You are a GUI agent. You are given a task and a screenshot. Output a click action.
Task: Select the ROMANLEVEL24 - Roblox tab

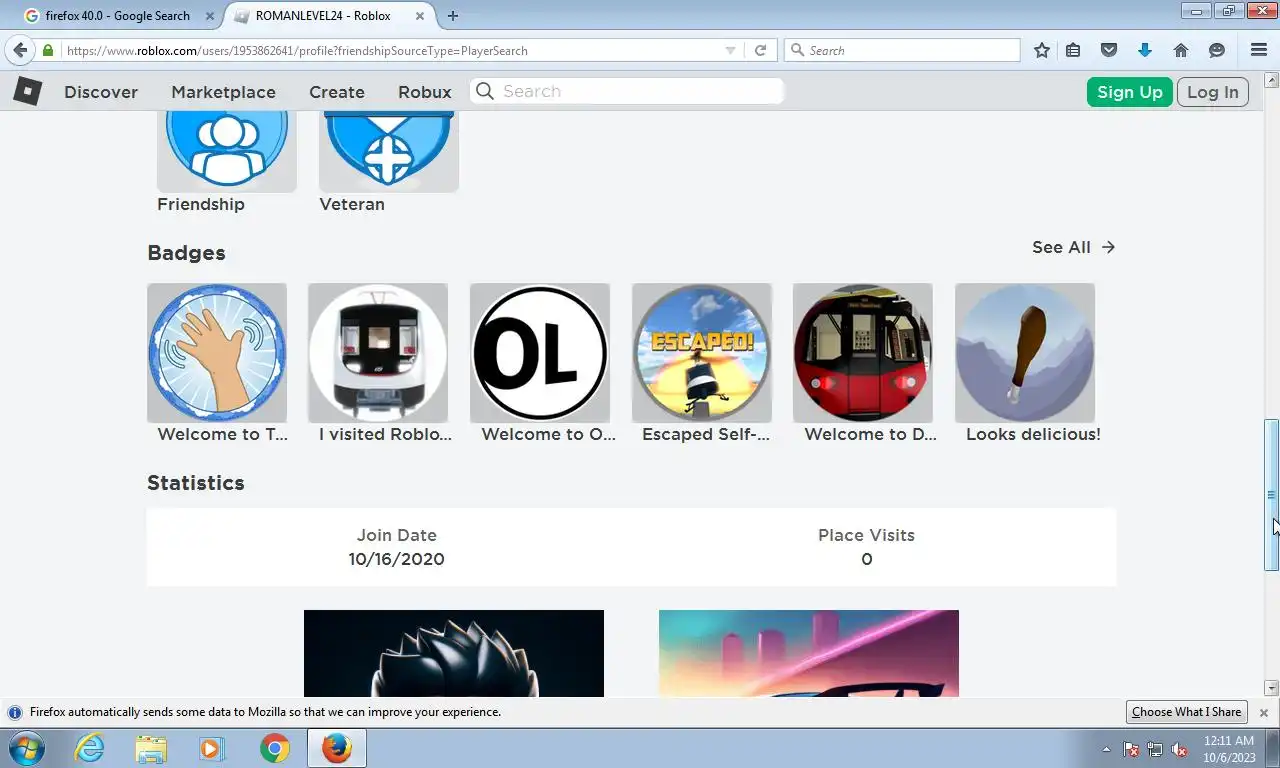click(x=323, y=16)
